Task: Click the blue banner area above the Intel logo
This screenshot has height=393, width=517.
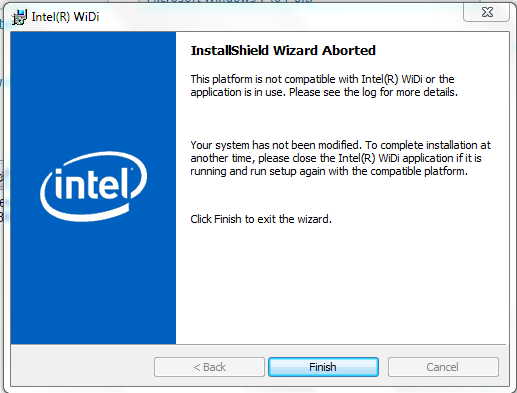Action: point(93,90)
